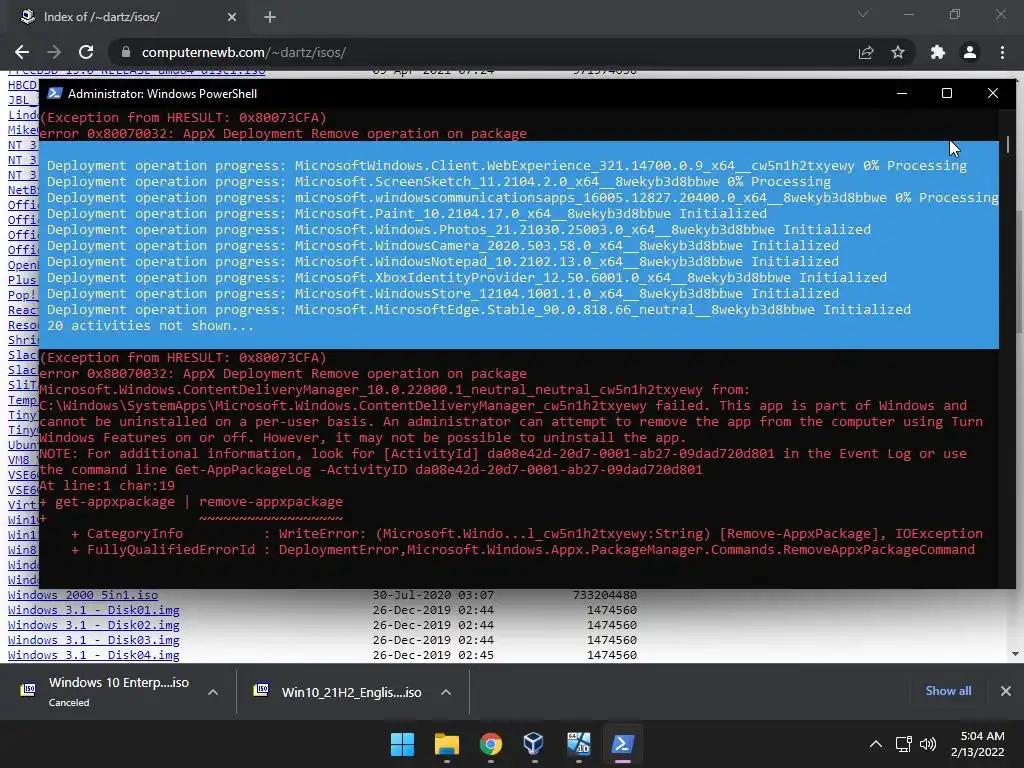Click the Windows 2000 5in1.iso size 733204480

coord(605,595)
